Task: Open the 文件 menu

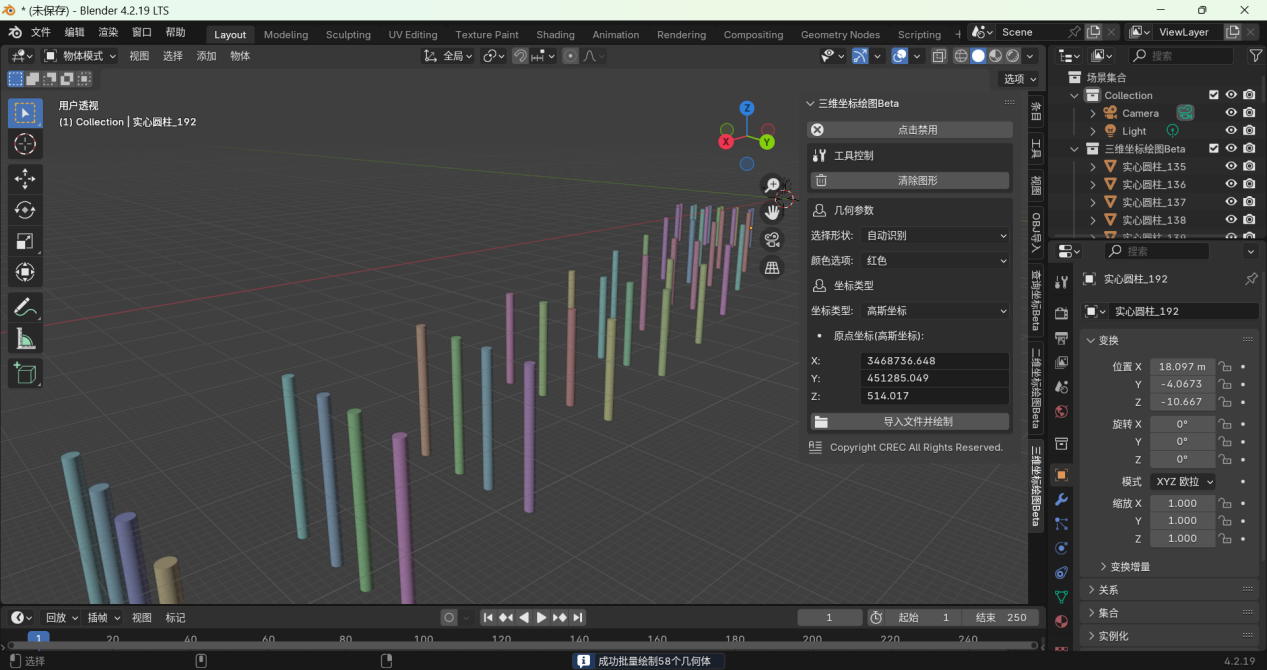Action: (41, 32)
